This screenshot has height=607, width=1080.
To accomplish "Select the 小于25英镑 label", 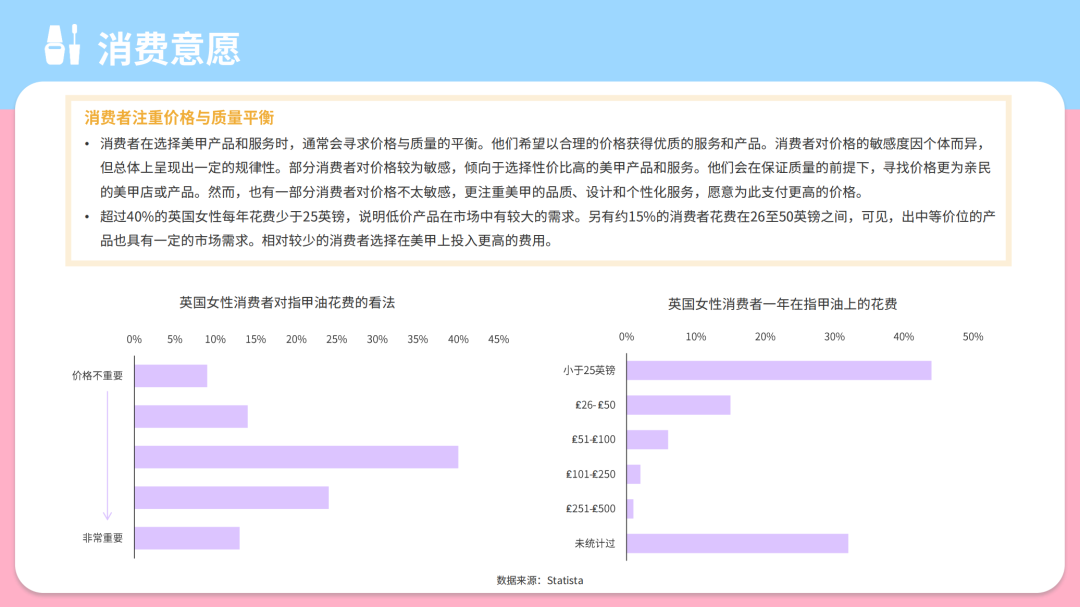I will tap(589, 370).
